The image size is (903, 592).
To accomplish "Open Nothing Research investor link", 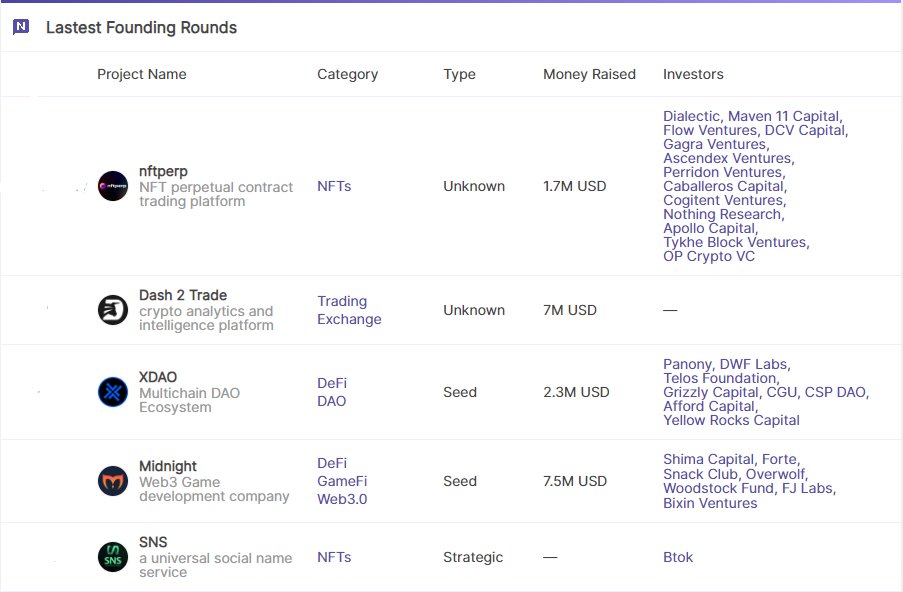I will [x=722, y=214].
